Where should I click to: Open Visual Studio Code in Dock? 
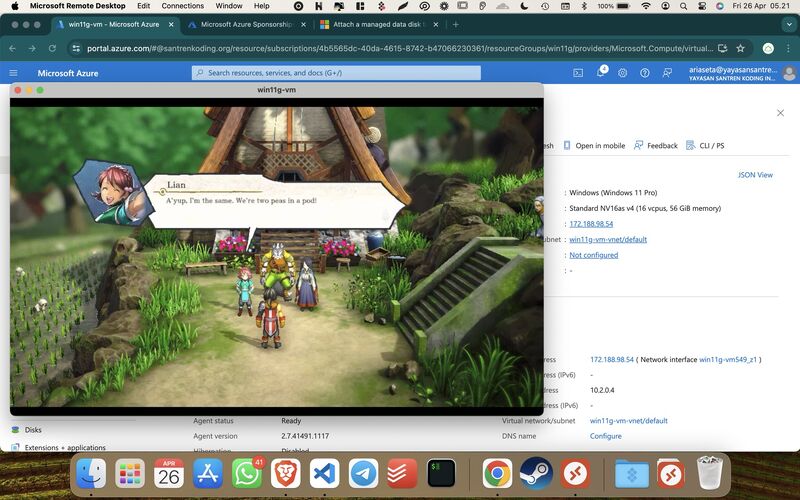tap(324, 473)
